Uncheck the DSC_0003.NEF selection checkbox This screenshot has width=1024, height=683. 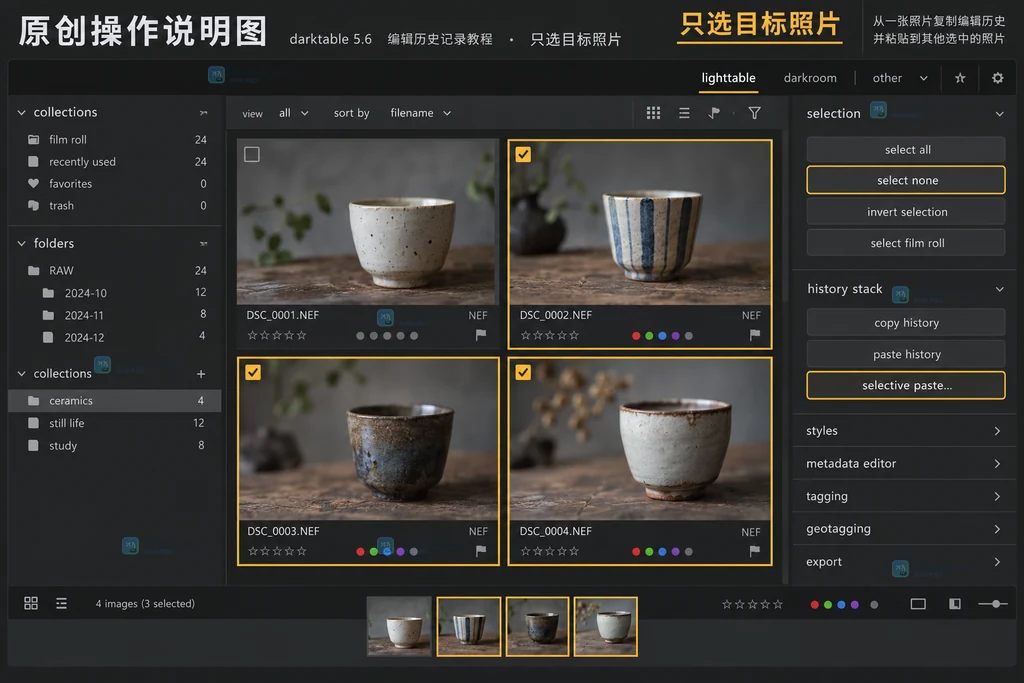point(253,372)
